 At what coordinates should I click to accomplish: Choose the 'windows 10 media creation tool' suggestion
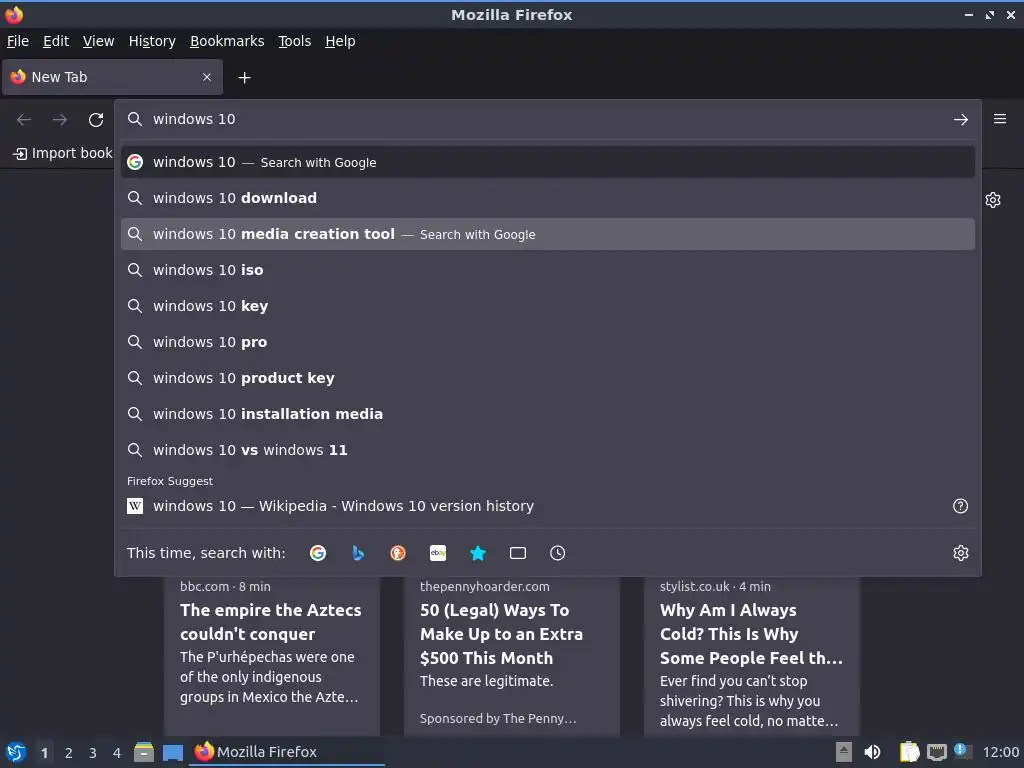point(548,234)
